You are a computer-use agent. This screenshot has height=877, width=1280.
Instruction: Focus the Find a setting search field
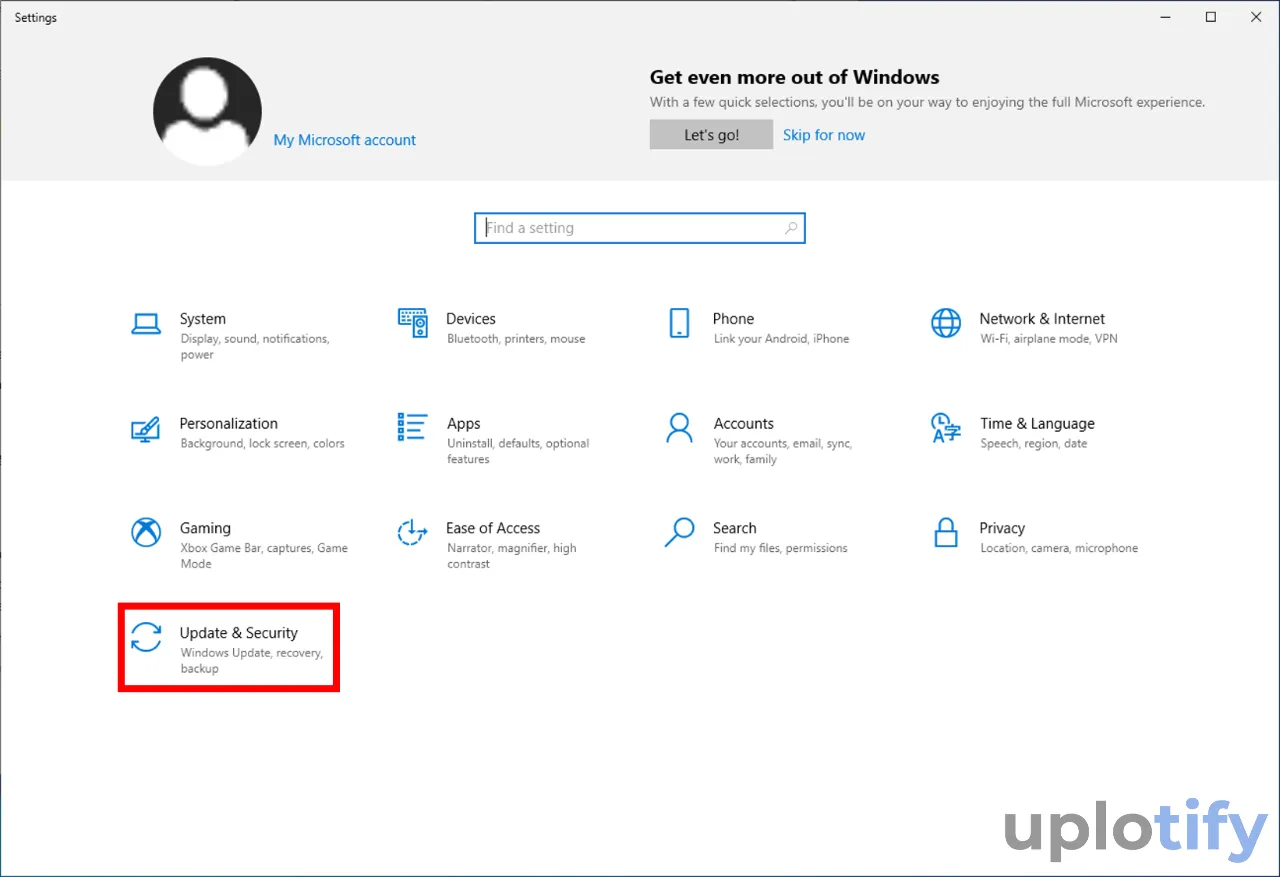click(x=640, y=228)
